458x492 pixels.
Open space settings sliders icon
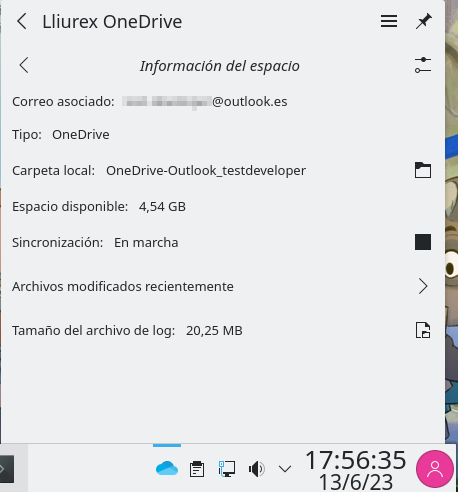[423, 65]
